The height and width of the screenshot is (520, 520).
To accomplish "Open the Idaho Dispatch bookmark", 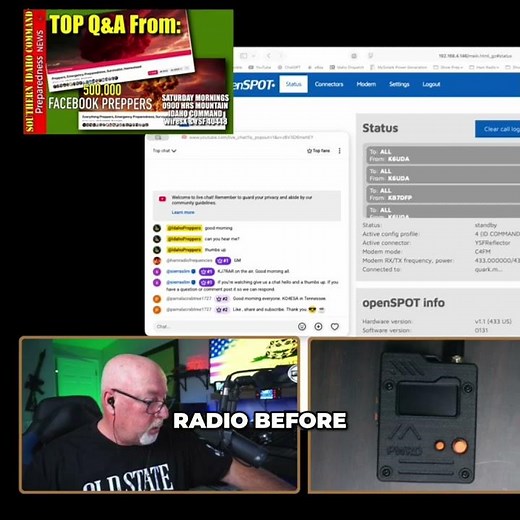I will [x=347, y=67].
